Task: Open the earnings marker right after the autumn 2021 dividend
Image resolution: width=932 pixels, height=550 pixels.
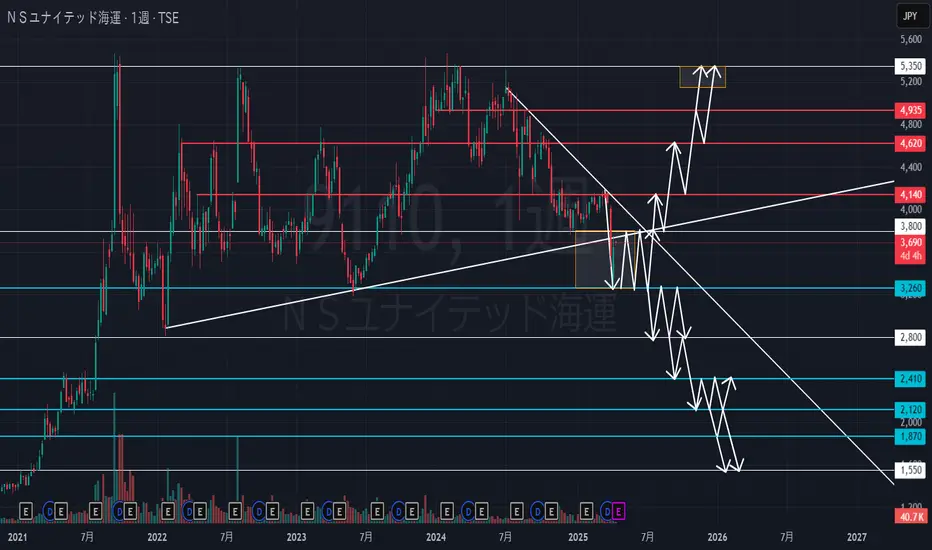Action: [130, 511]
